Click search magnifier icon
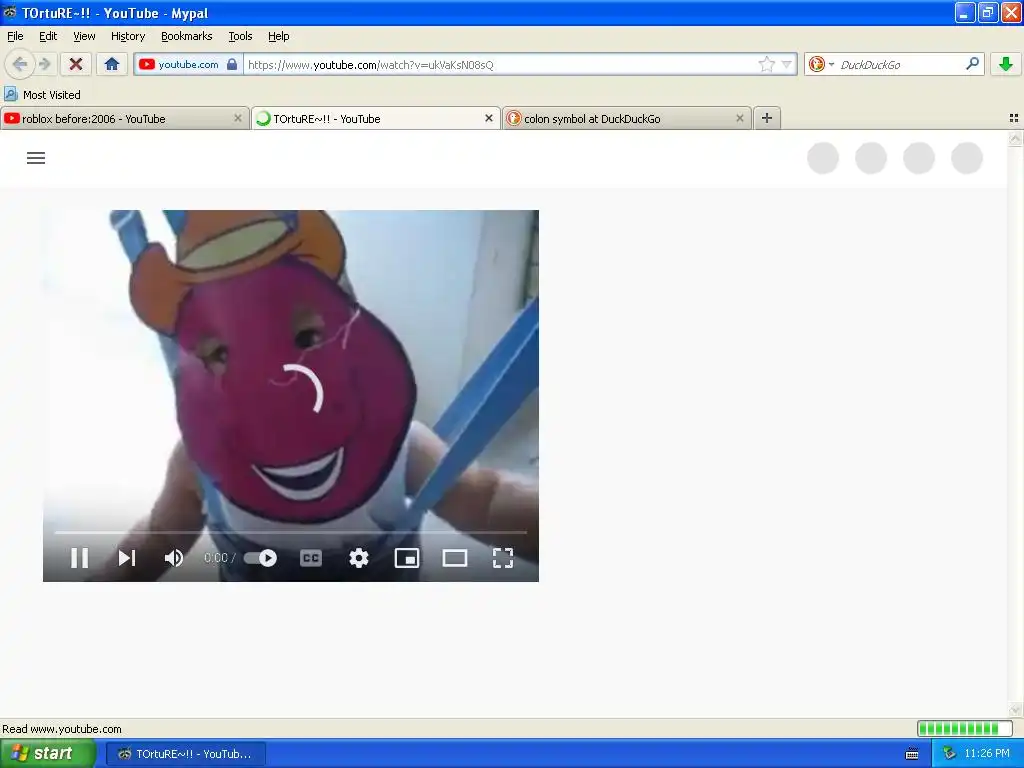This screenshot has height=768, width=1024. point(972,64)
